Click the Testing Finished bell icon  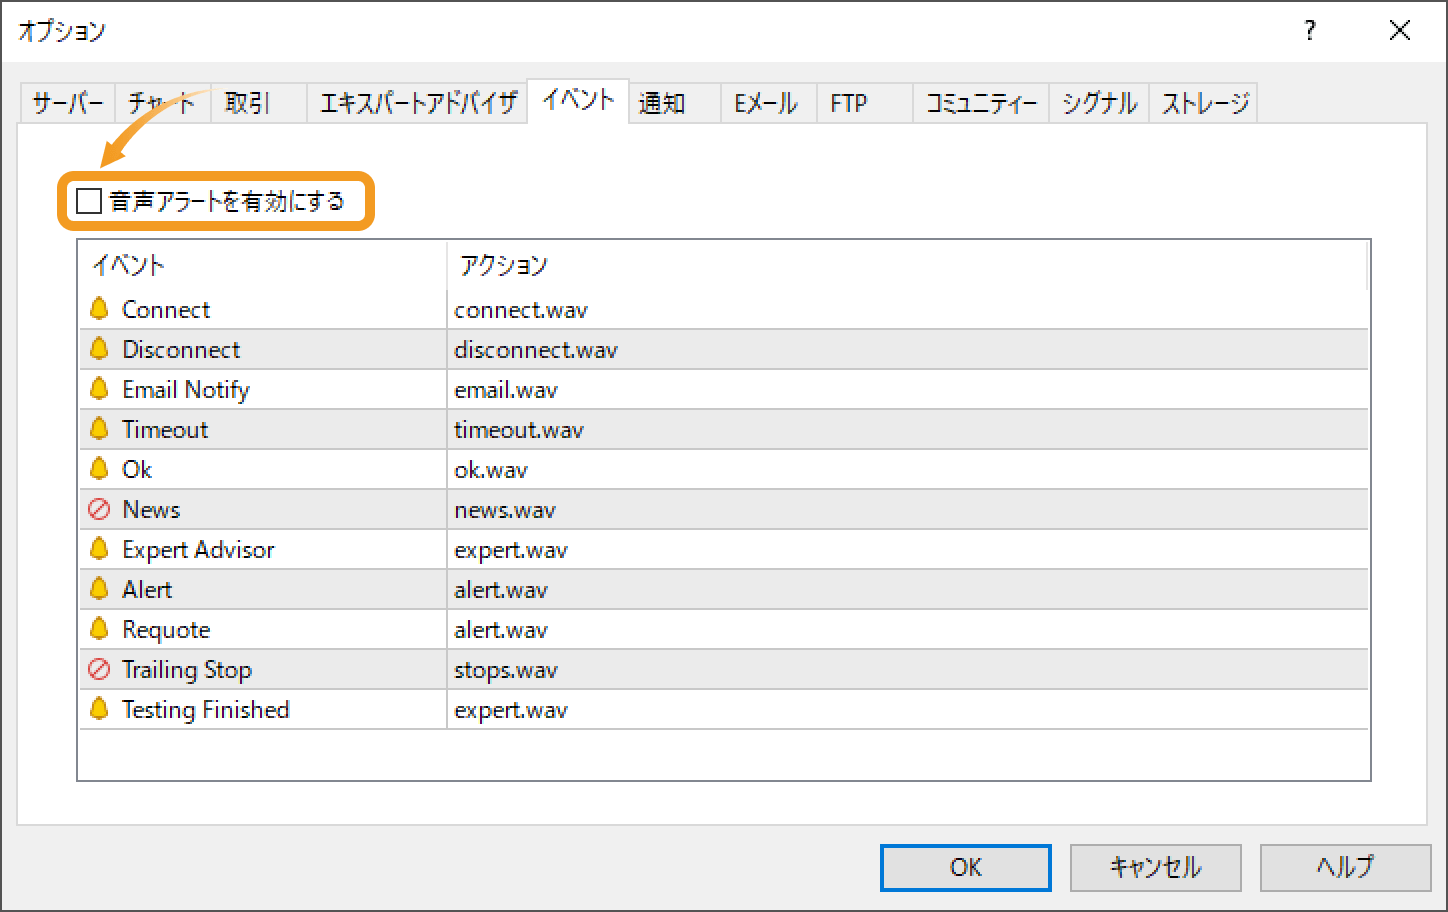click(99, 709)
